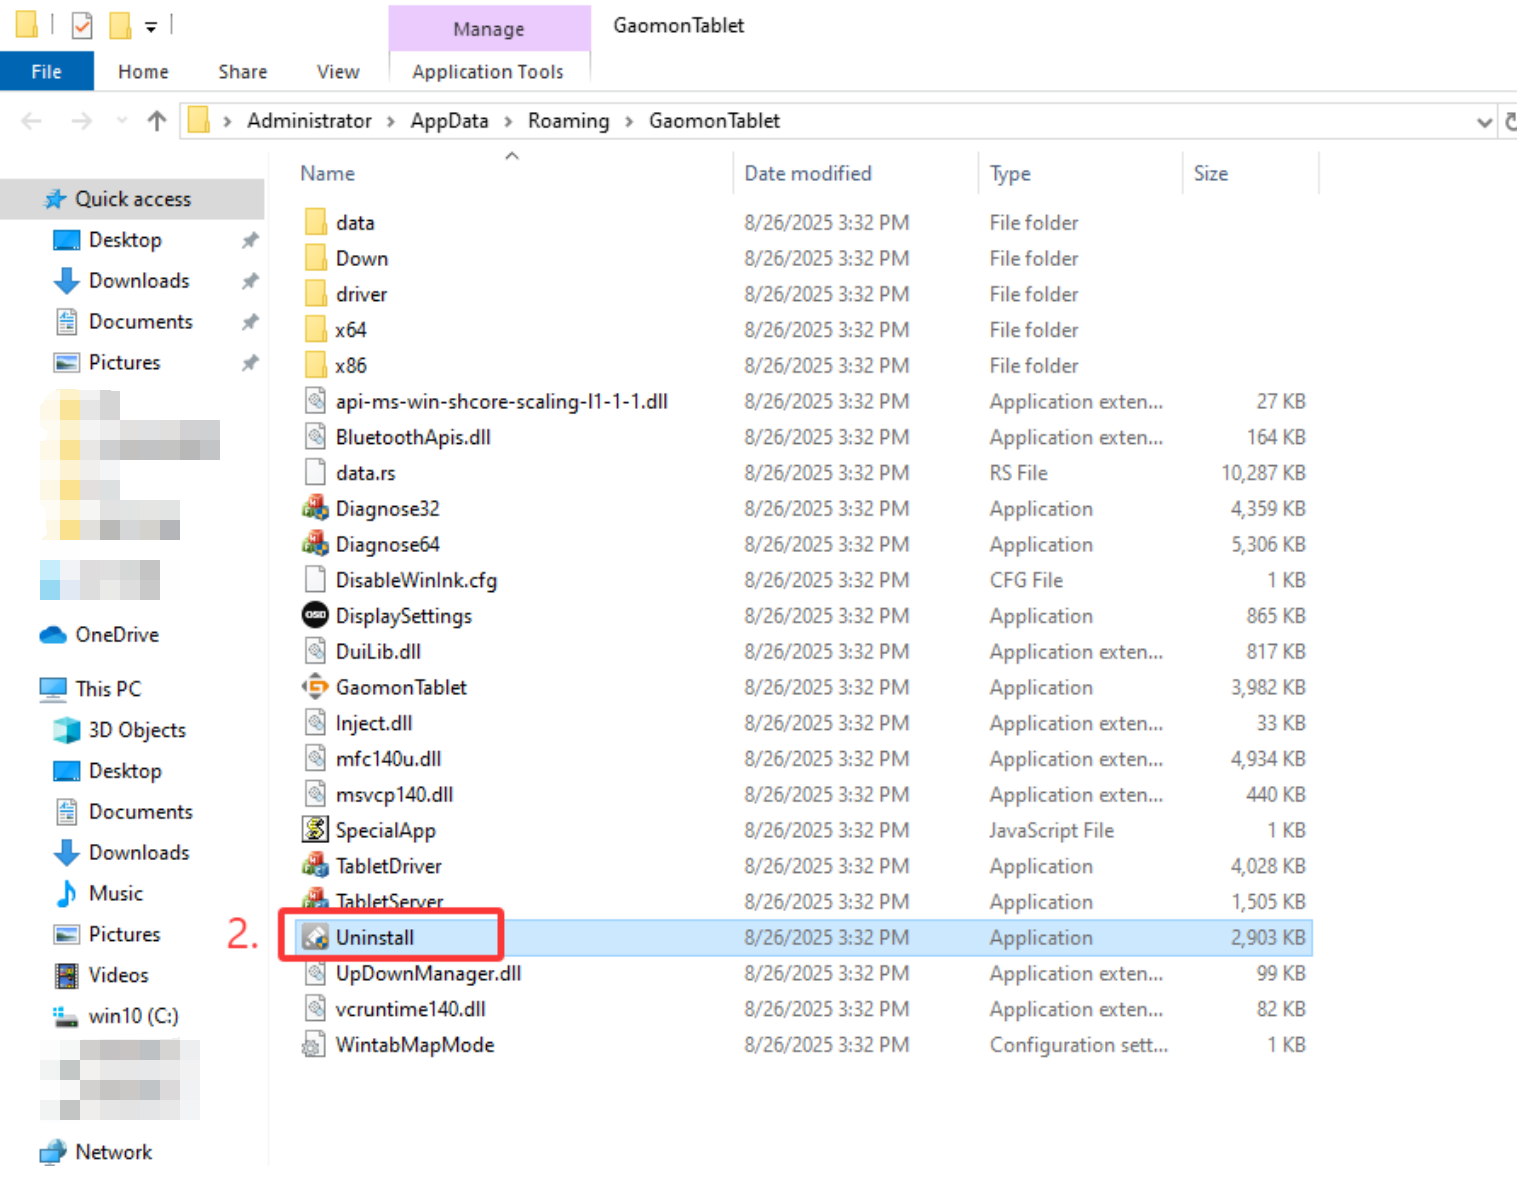Go to Roaming in address path

point(568,121)
